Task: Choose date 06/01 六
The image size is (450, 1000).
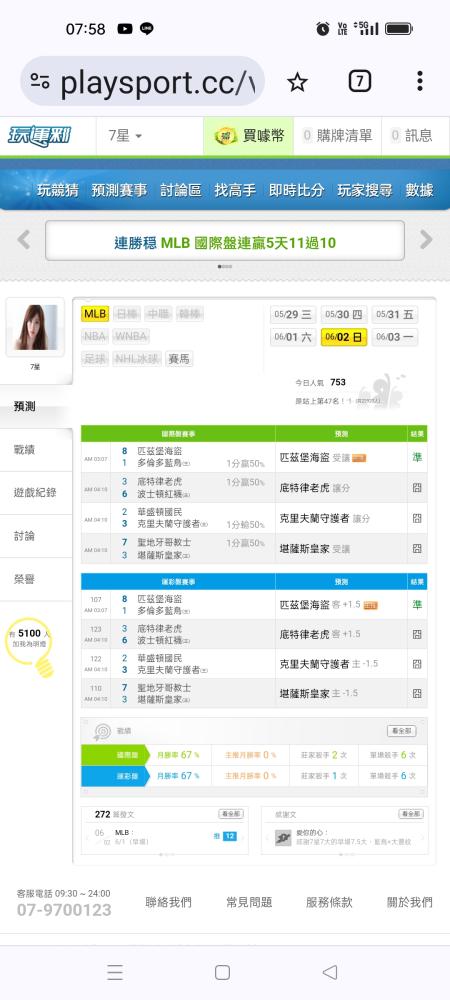Action: [x=293, y=337]
